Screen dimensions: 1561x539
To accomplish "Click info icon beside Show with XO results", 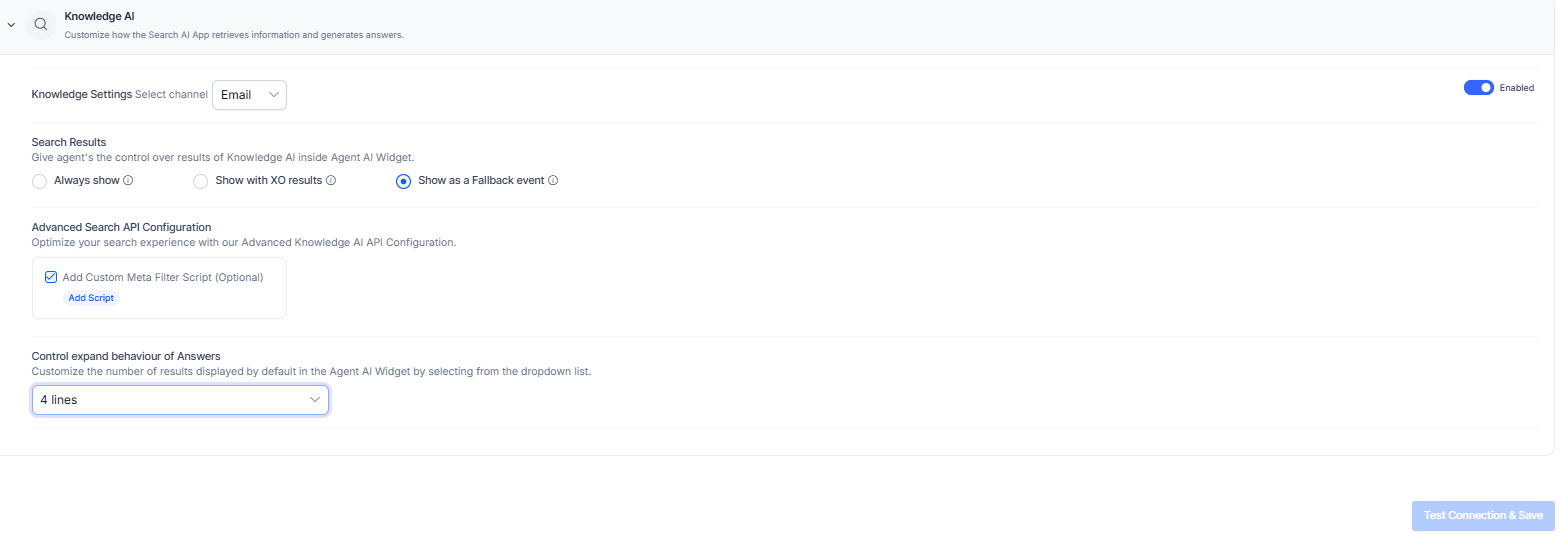I will tap(331, 181).
